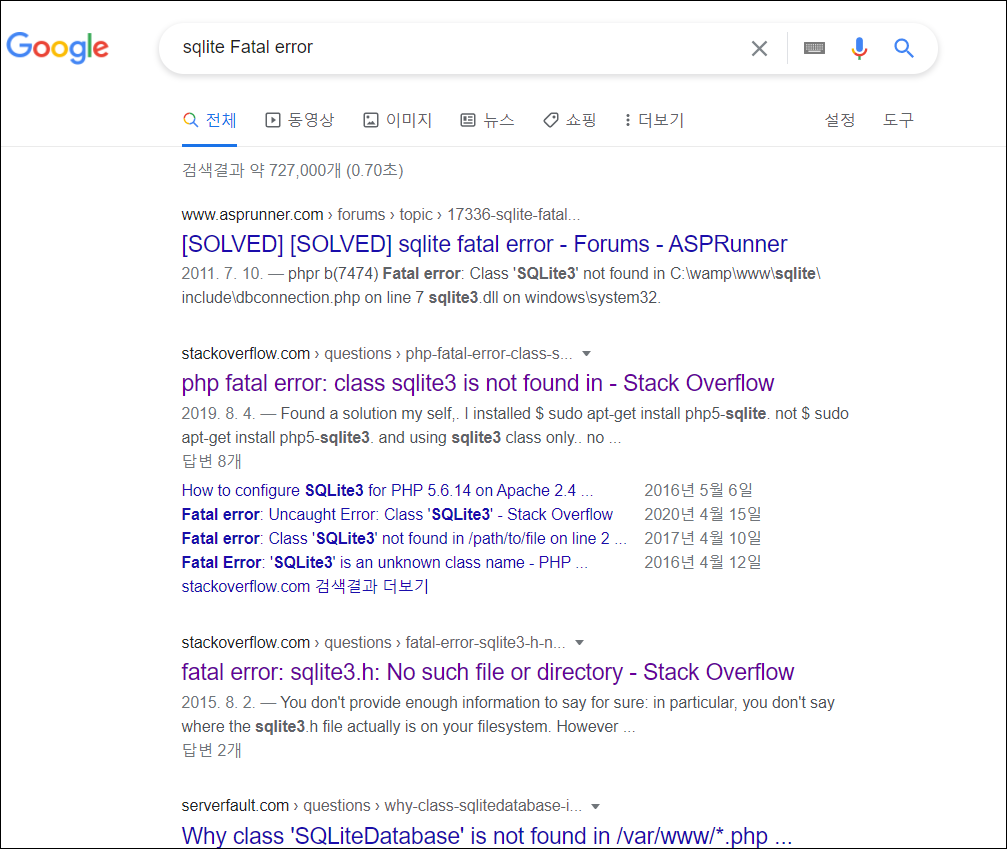Open 'Class SQLite3 not found in /path/to/file' link
This screenshot has height=849, width=1007.
(404, 538)
